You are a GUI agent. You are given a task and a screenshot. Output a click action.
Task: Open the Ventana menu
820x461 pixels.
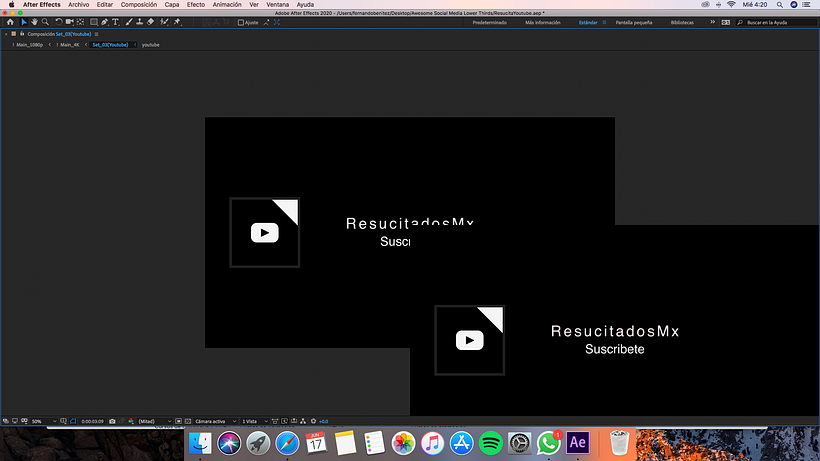[277, 5]
